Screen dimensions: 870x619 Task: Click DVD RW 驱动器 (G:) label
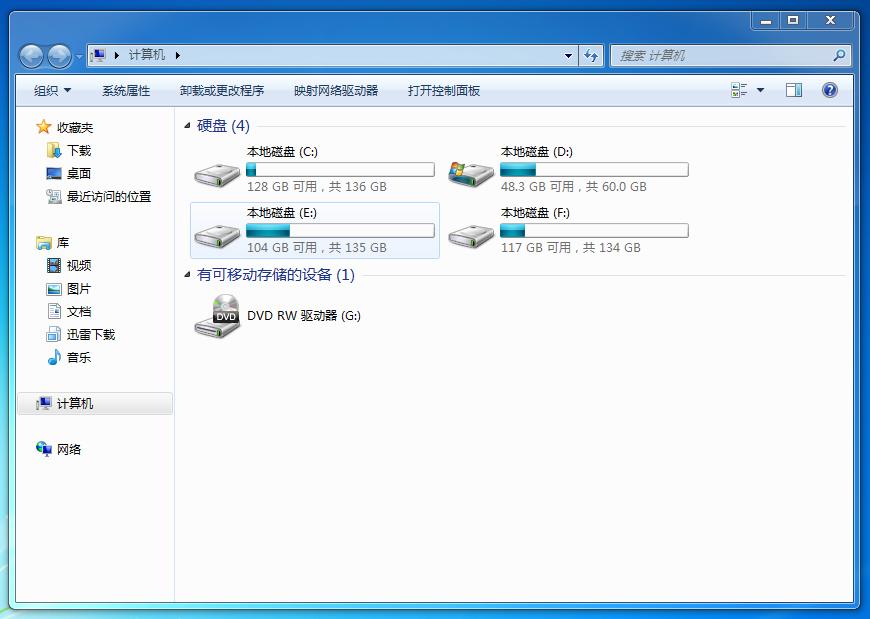click(x=304, y=316)
